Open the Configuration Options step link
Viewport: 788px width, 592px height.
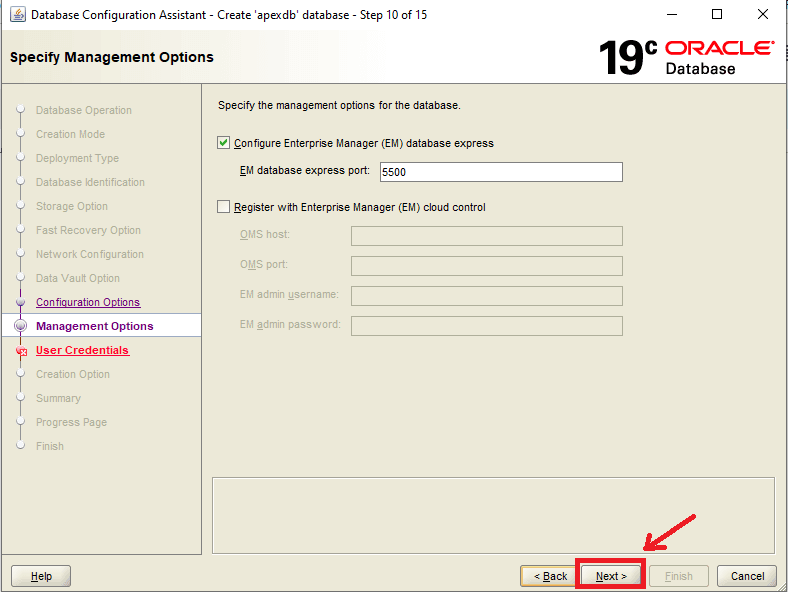(x=88, y=302)
